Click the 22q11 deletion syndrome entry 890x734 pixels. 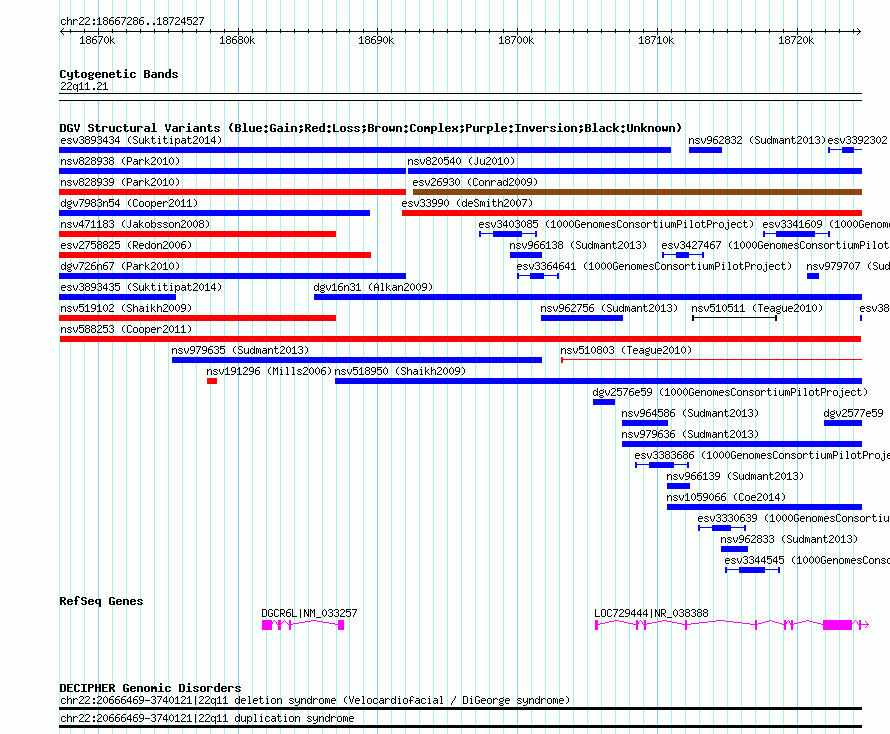coord(315,701)
